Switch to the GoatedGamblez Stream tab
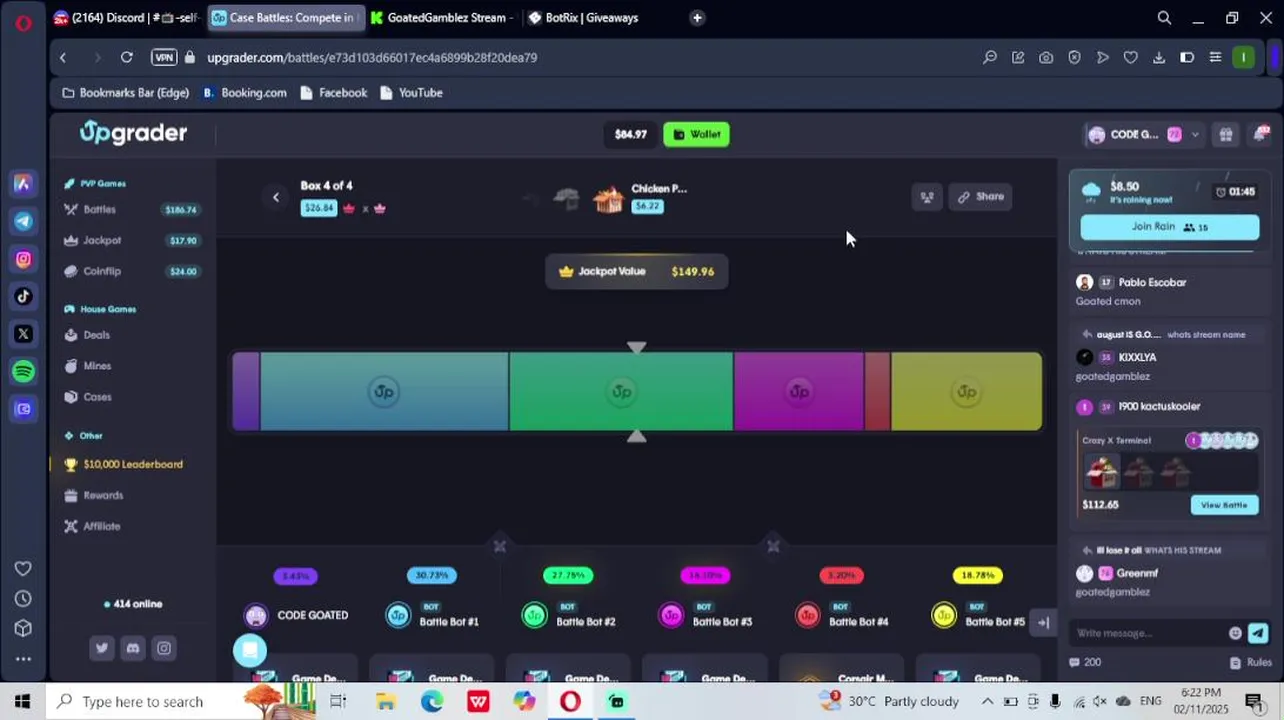This screenshot has width=1284, height=720. coord(441,18)
